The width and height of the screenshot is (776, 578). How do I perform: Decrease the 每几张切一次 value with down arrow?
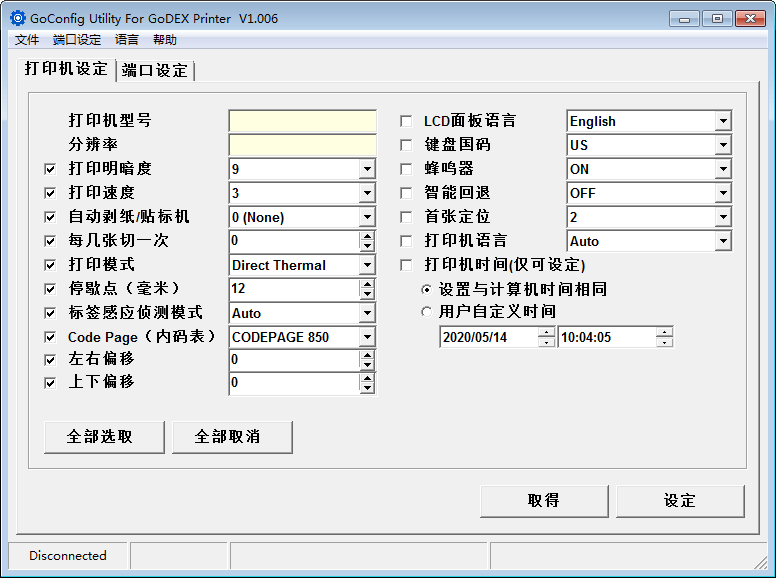[367, 246]
